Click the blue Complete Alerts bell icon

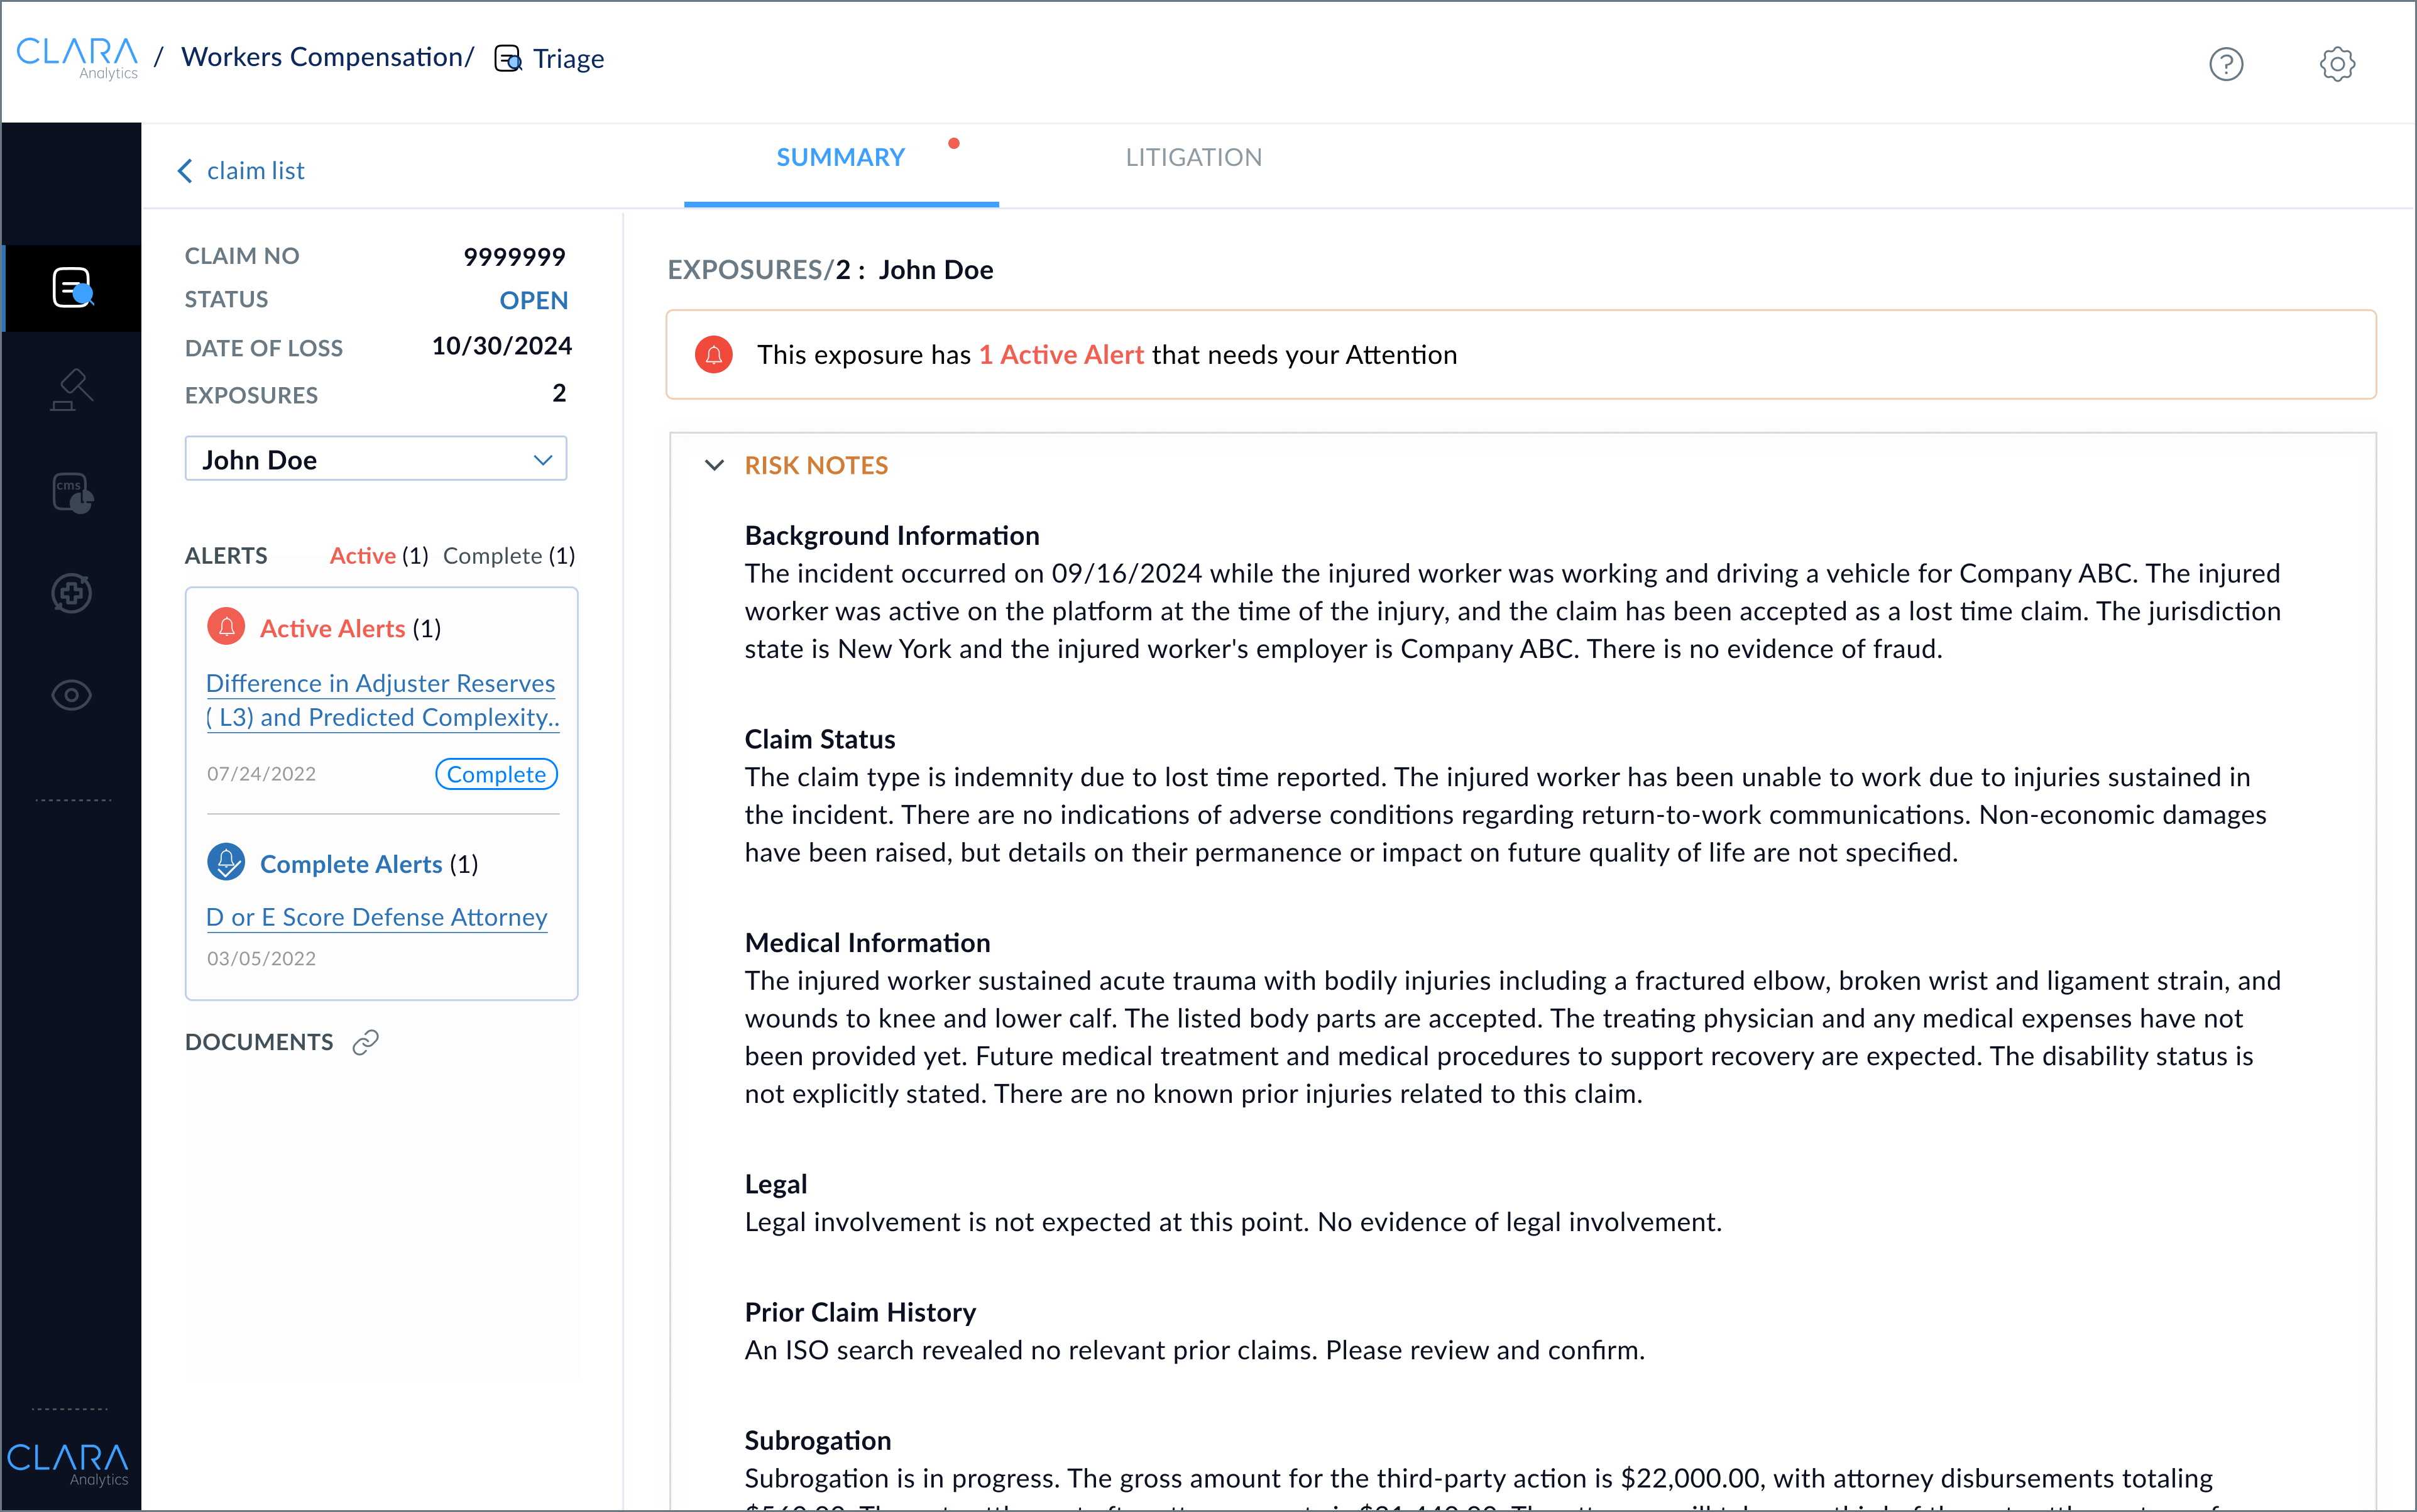(x=227, y=862)
